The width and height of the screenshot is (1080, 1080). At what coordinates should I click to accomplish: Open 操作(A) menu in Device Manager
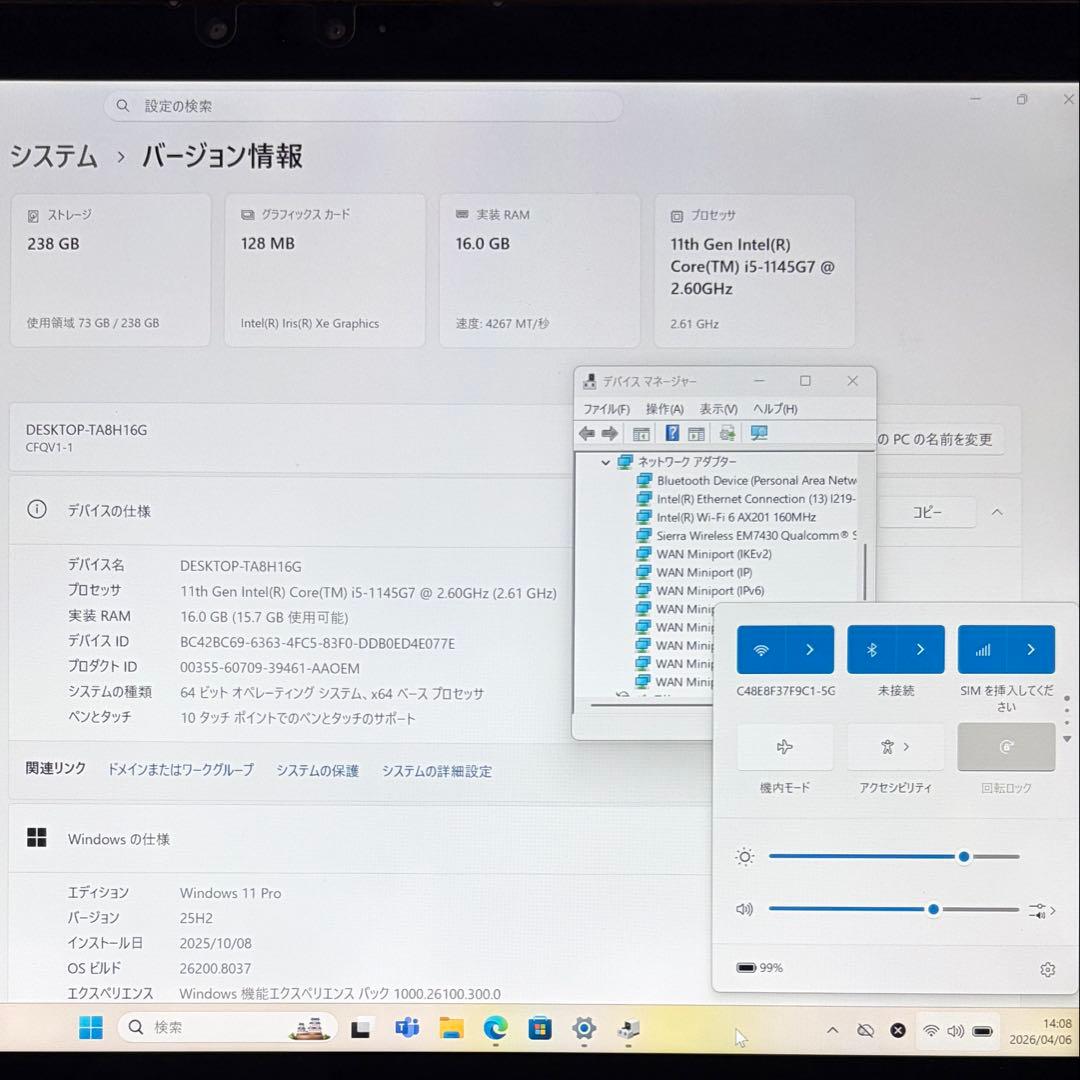(665, 409)
